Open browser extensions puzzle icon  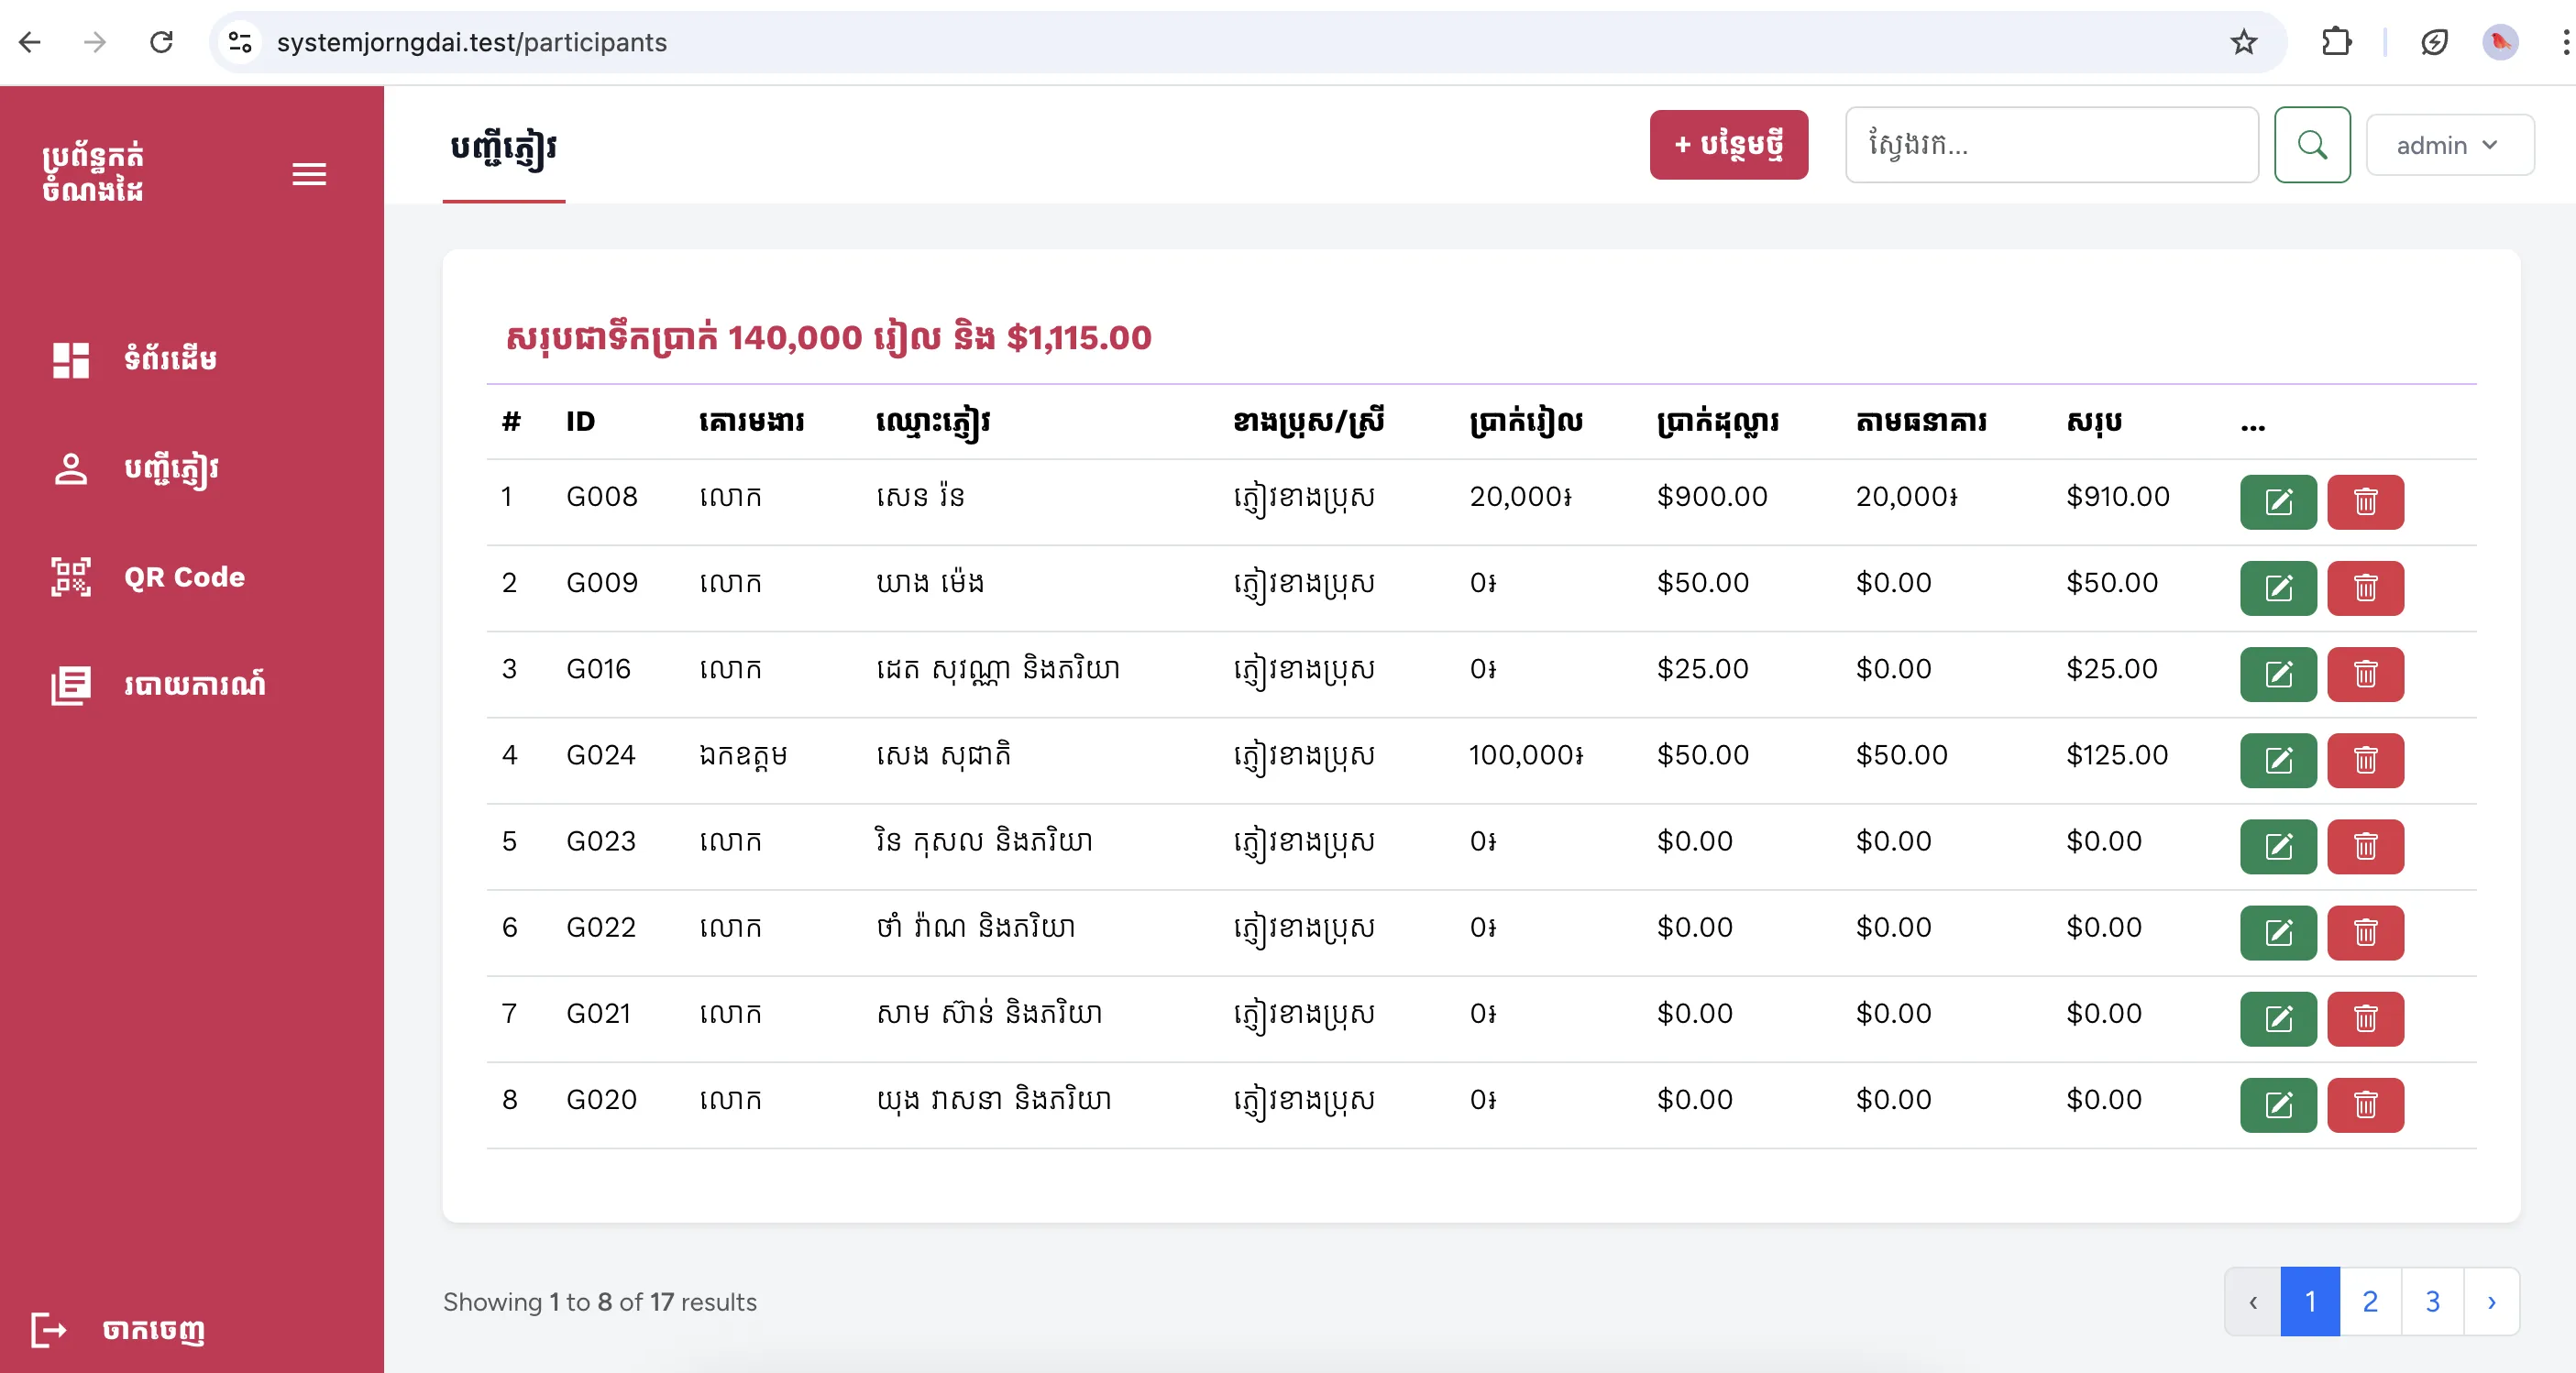2336,42
